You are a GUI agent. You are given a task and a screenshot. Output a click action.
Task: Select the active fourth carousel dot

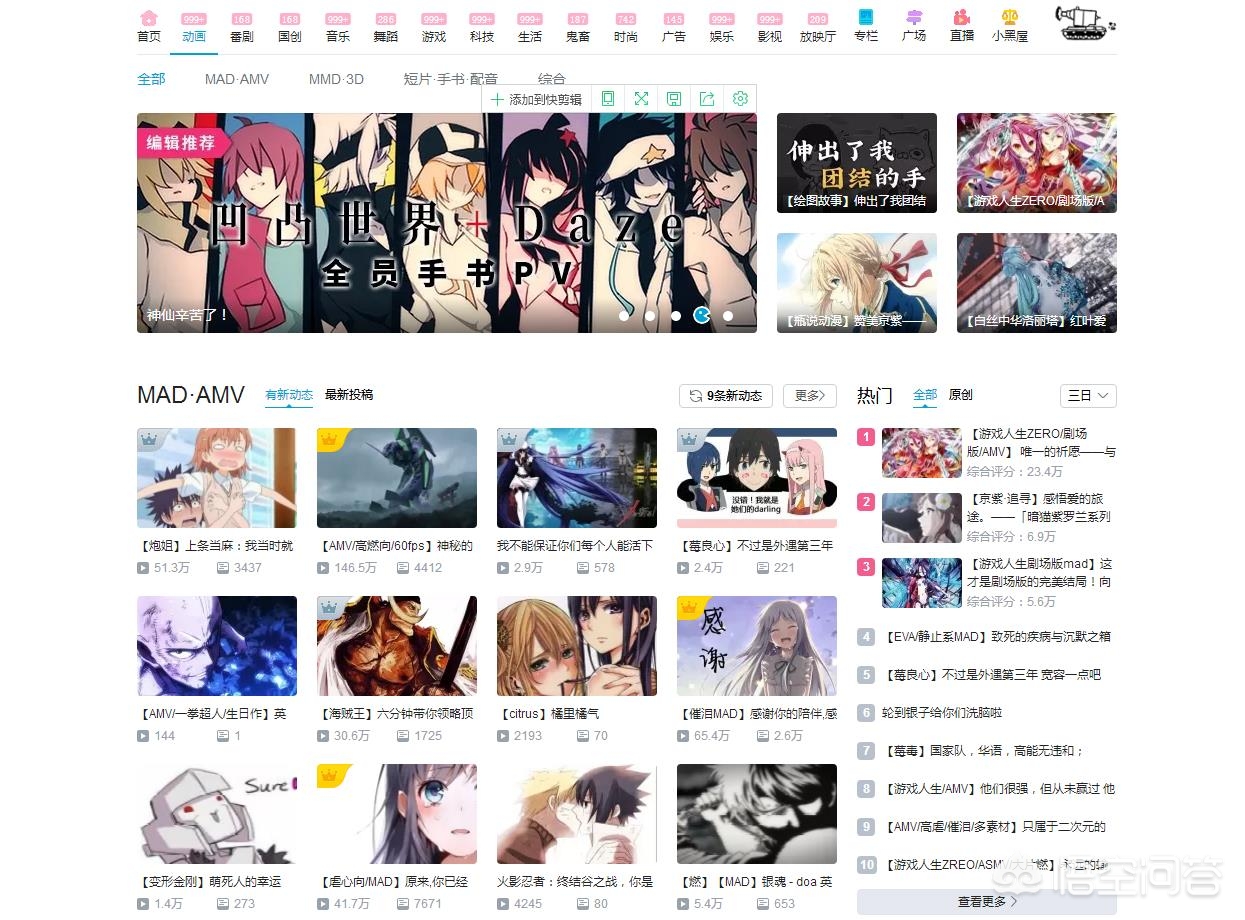coord(702,316)
